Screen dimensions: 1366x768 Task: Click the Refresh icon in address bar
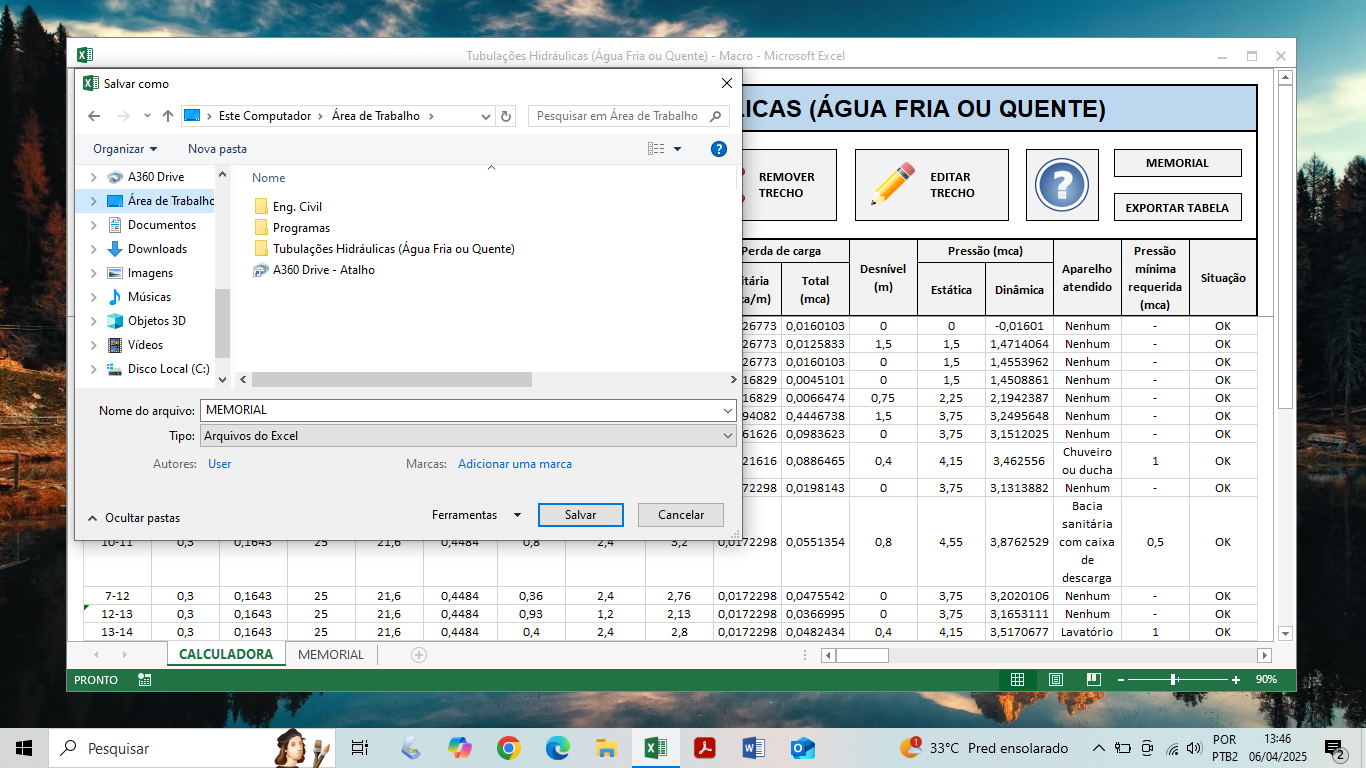click(x=506, y=116)
